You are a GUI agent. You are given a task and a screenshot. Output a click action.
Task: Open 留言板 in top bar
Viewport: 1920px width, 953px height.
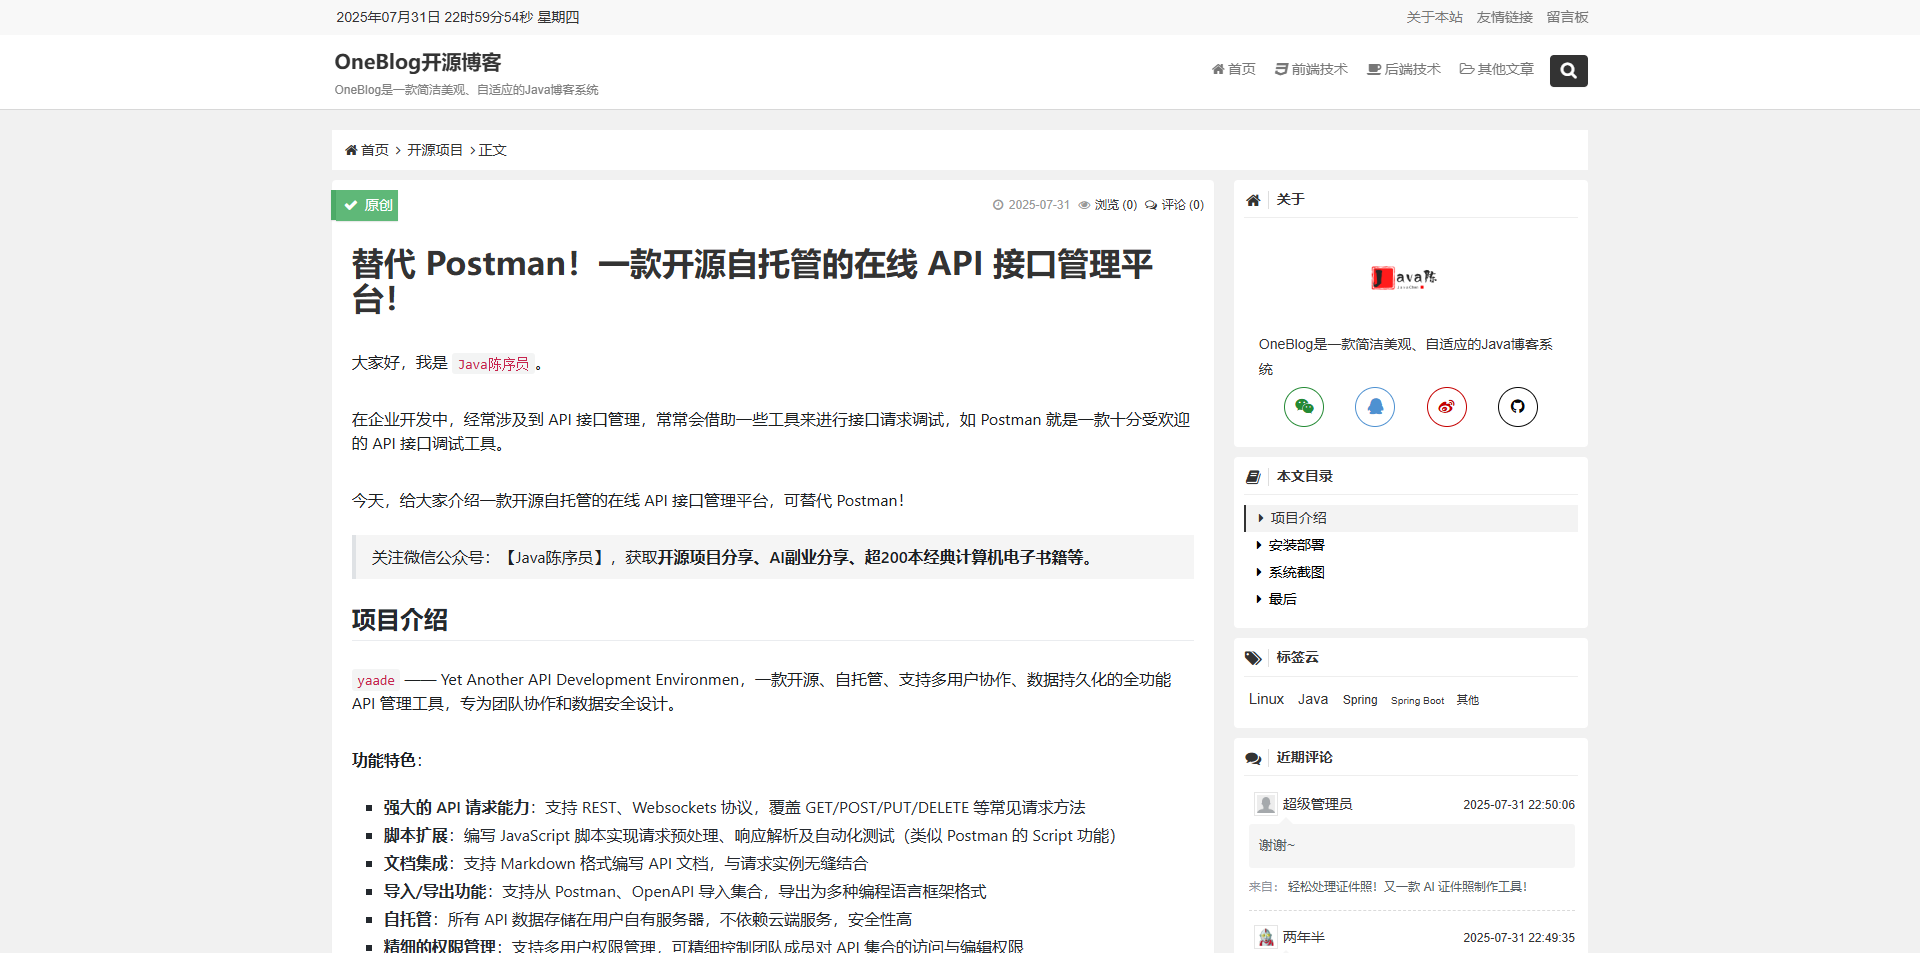1567,17
